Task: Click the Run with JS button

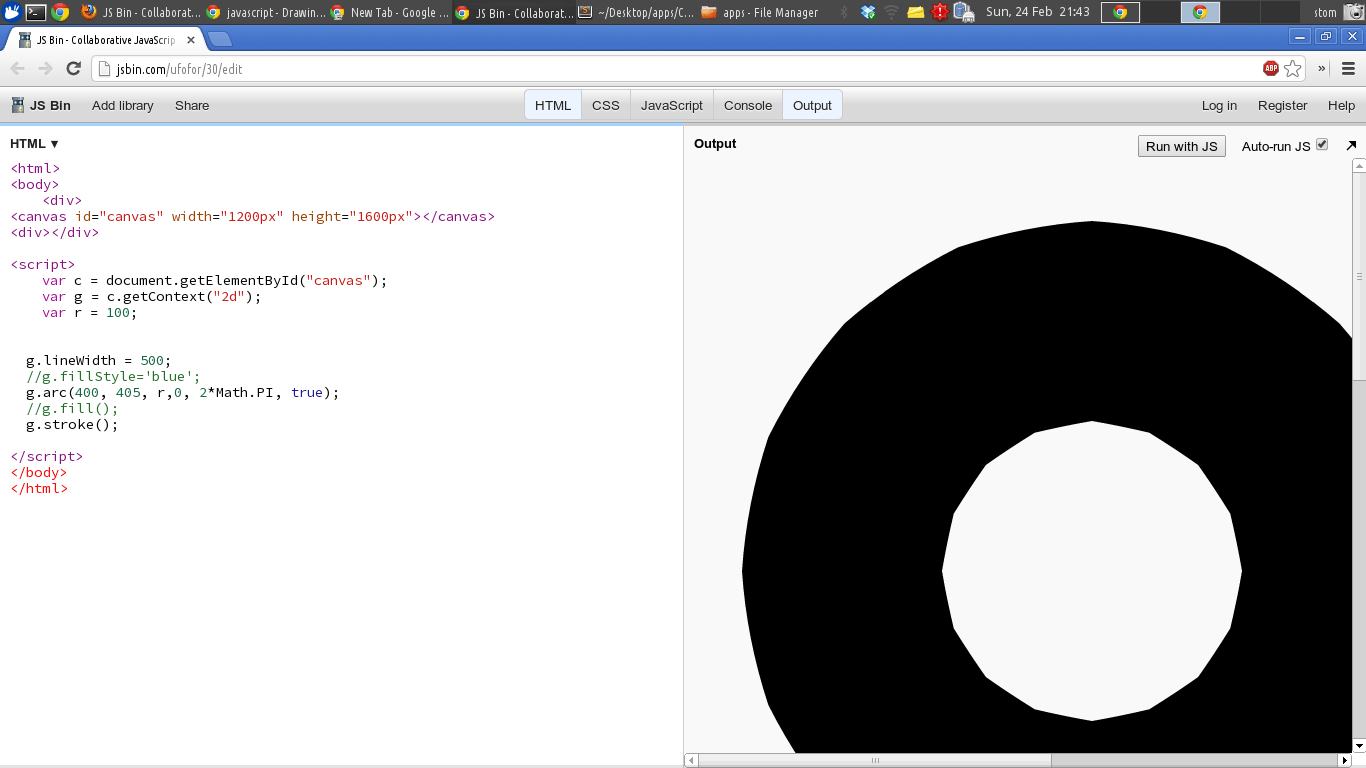Action: coord(1181,145)
